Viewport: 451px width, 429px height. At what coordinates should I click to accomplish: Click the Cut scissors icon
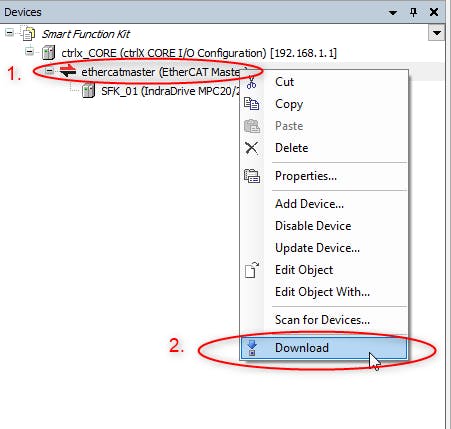pyautogui.click(x=251, y=82)
